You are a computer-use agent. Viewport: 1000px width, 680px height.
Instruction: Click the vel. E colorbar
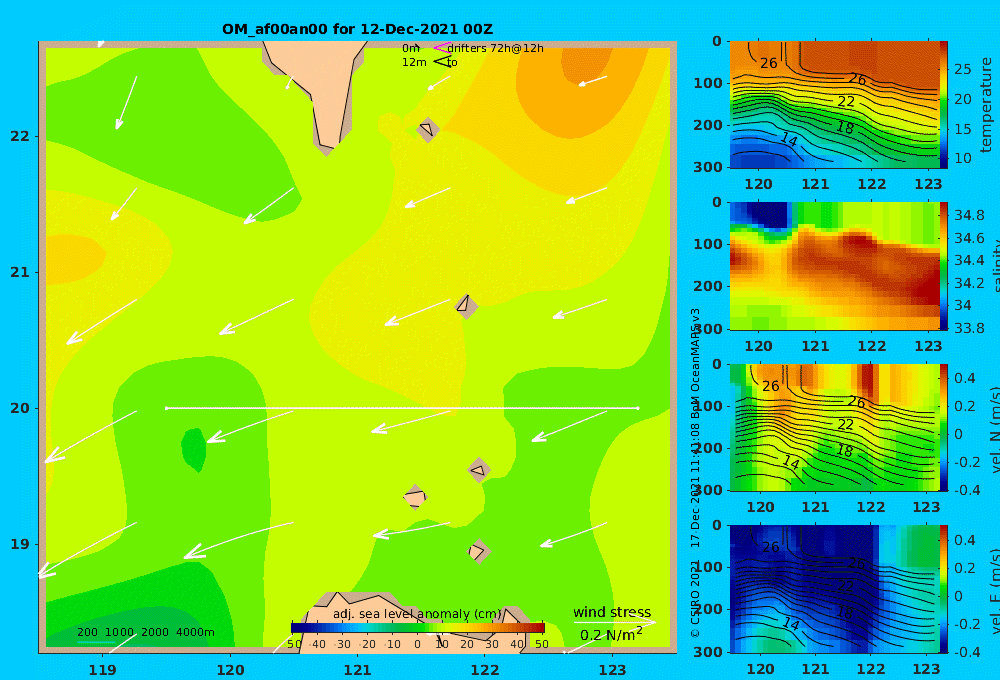pyautogui.click(x=944, y=589)
